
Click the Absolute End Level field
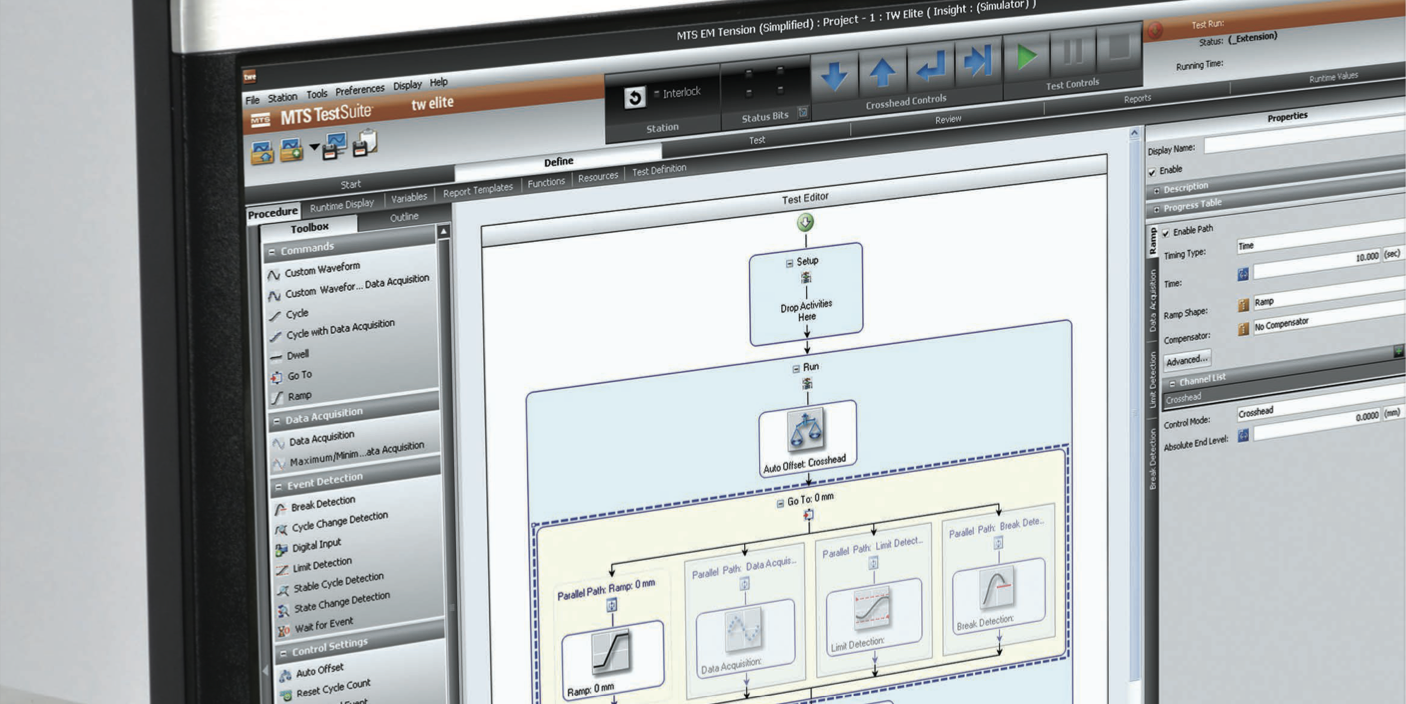click(1318, 425)
